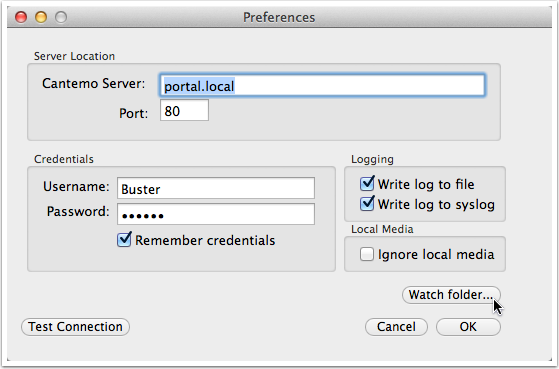Click the Password: label
This screenshot has width=559, height=369.
pos(78,212)
